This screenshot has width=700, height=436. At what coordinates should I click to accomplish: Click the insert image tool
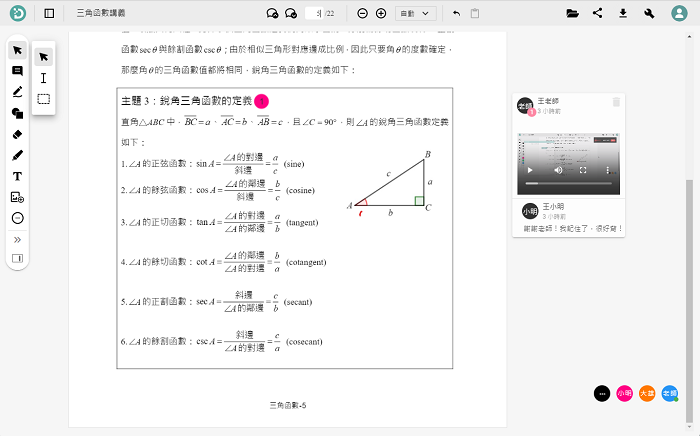coord(17,197)
